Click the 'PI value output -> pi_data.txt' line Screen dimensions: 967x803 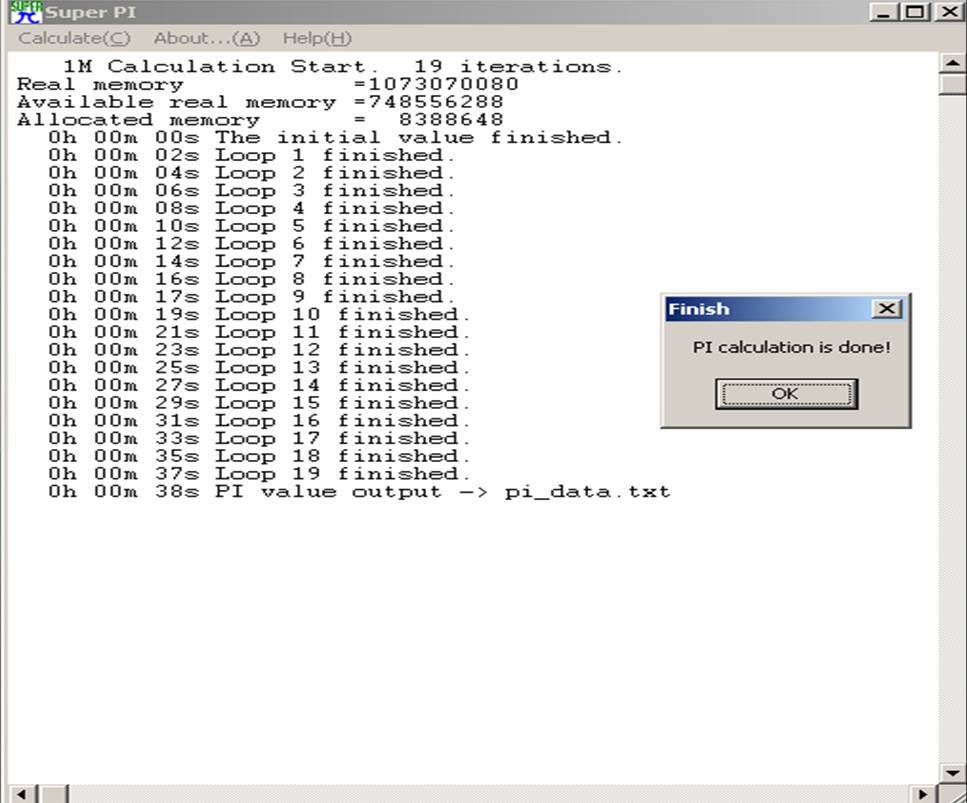click(359, 492)
